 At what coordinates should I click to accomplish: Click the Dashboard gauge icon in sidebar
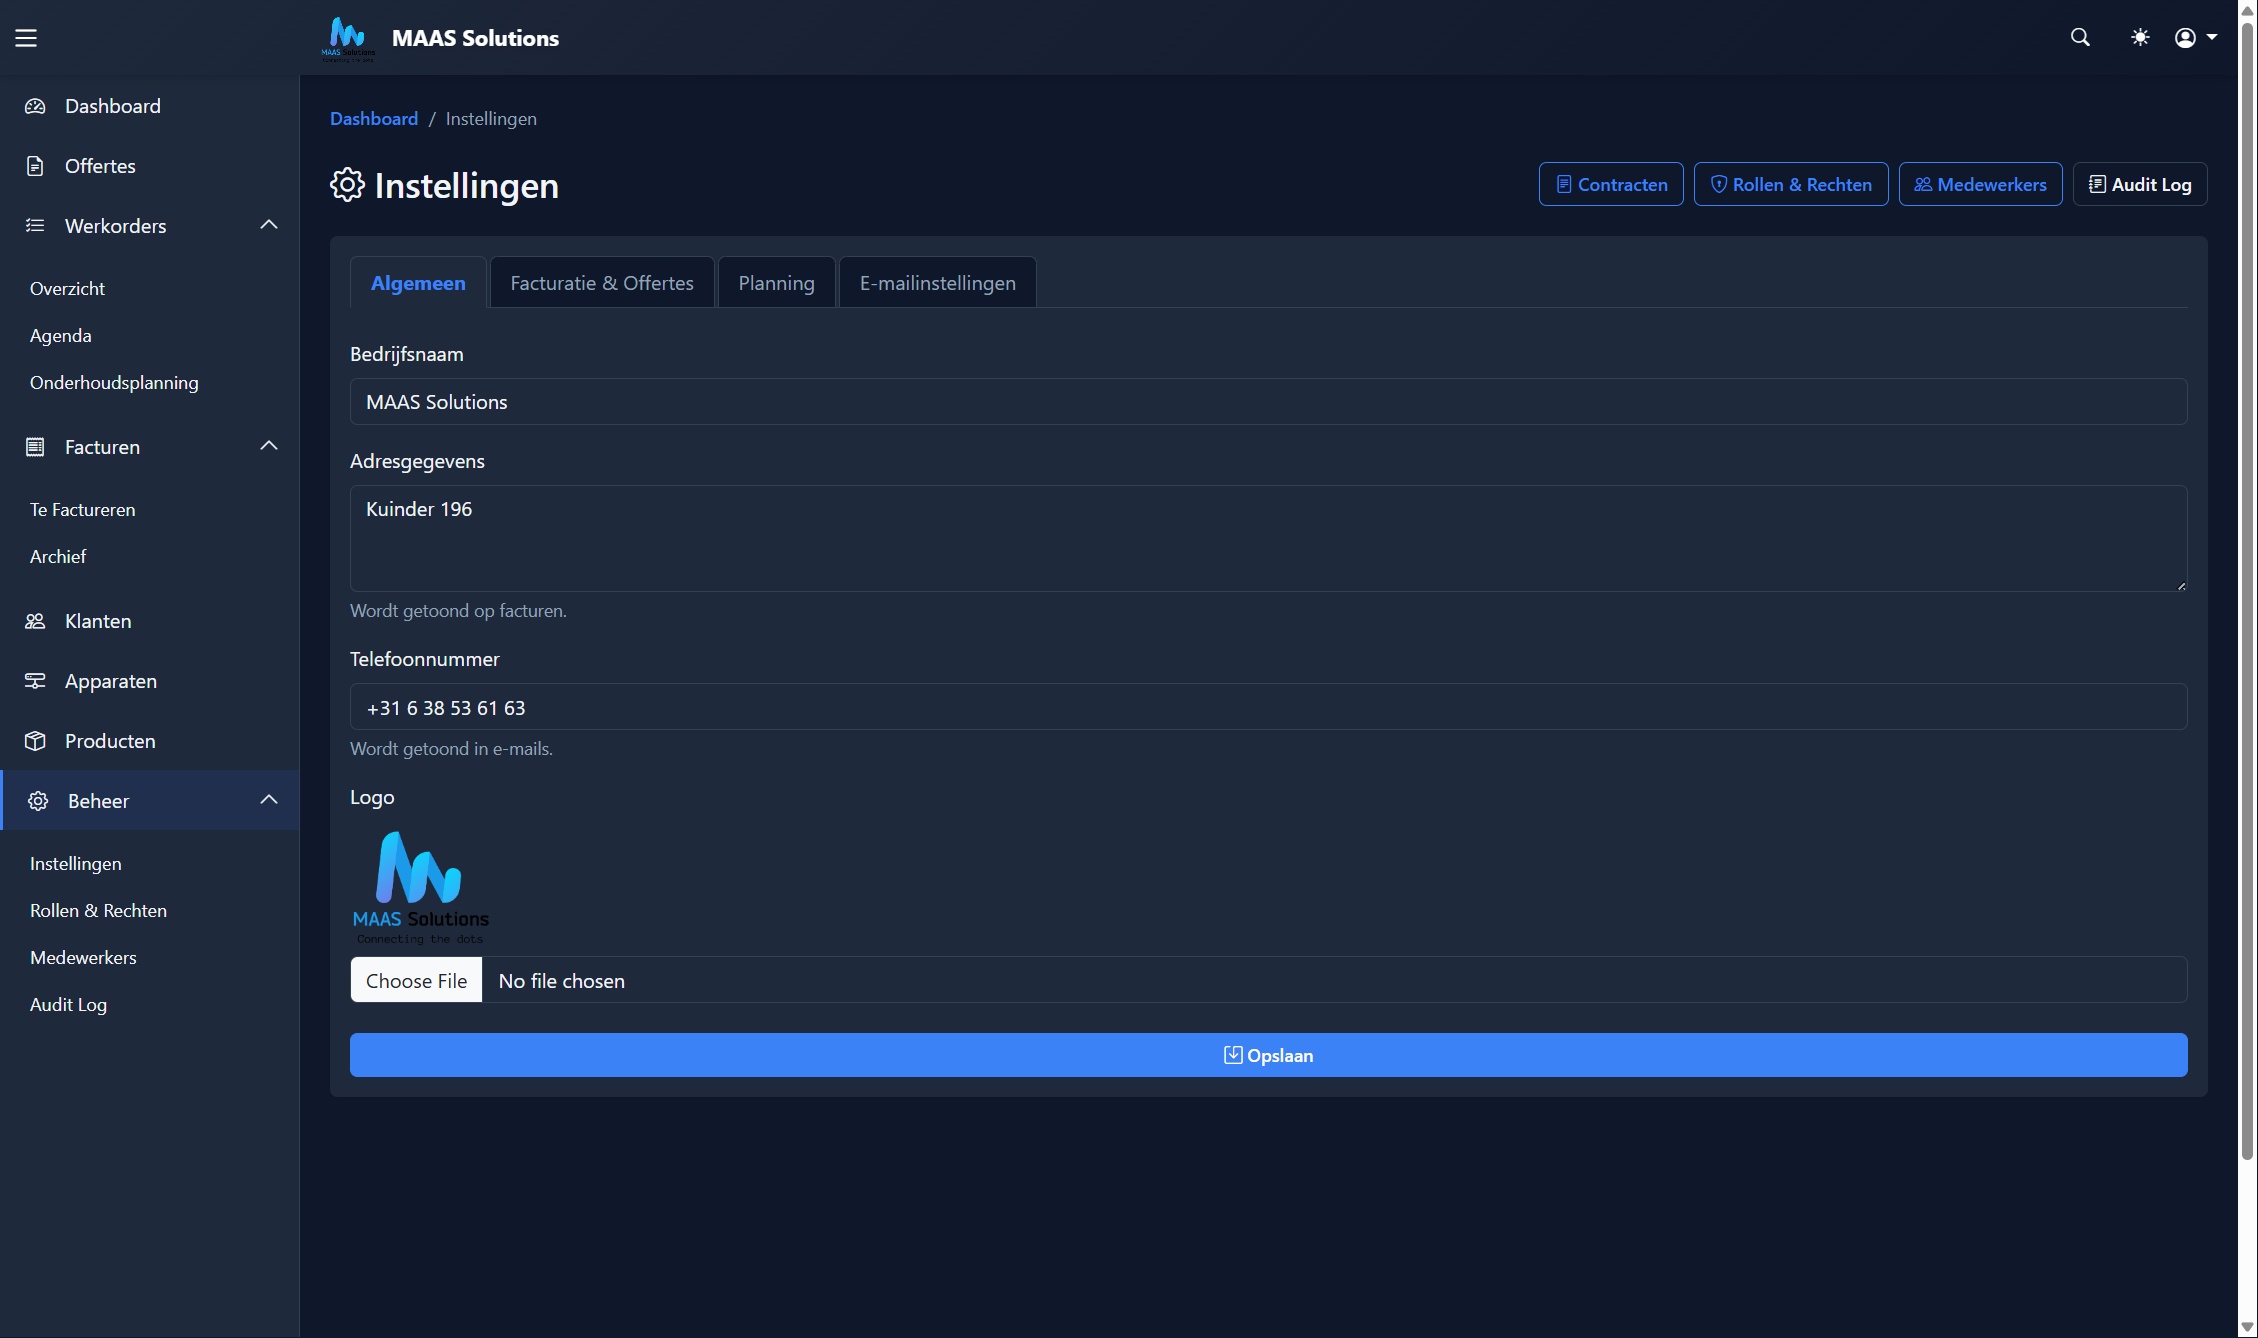pos(35,106)
